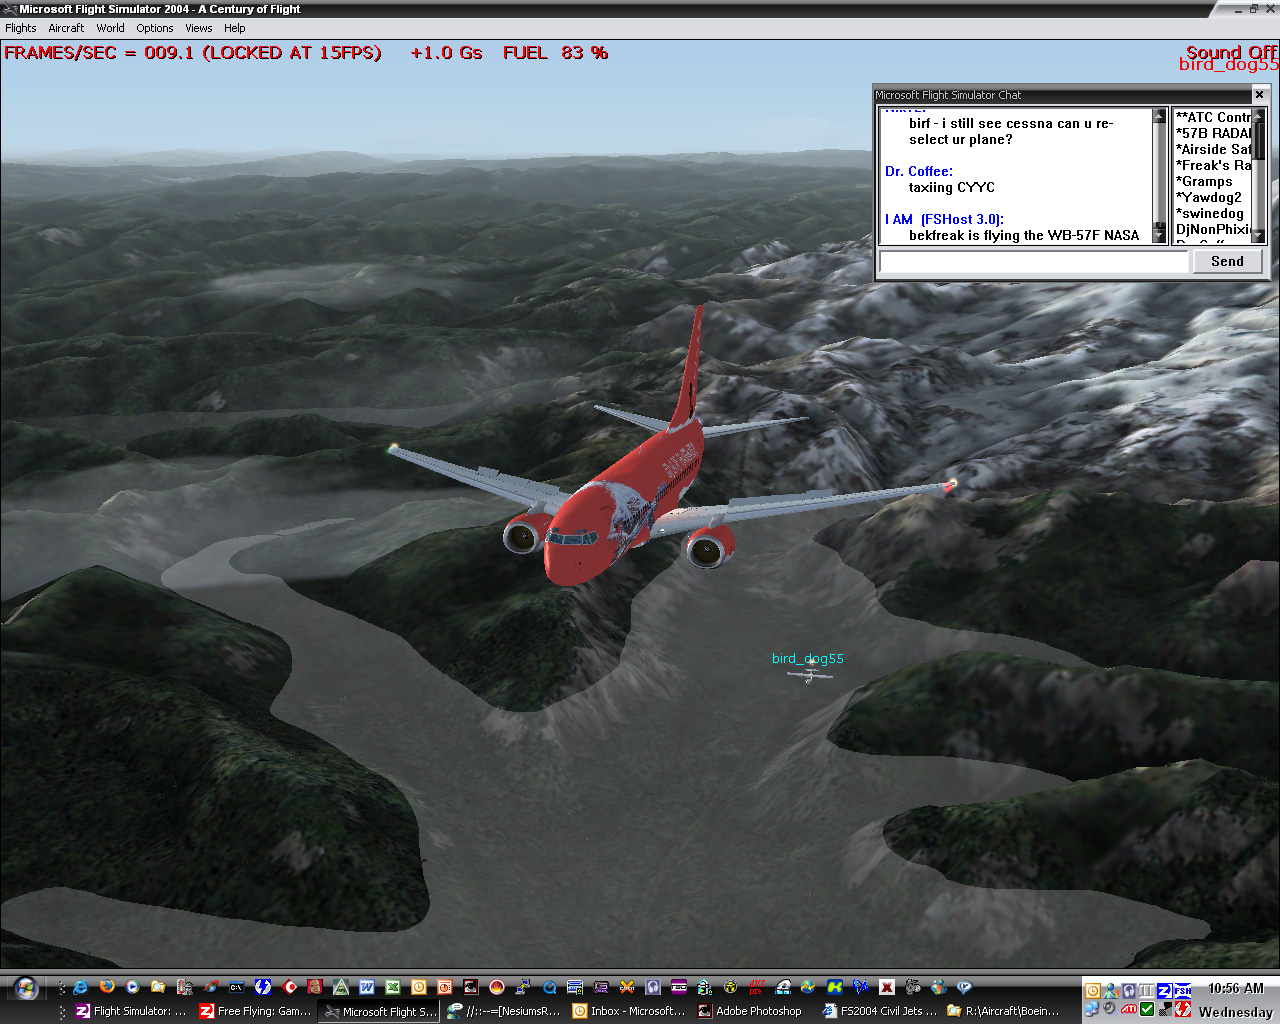Click the Windows Start orb
The width and height of the screenshot is (1280, 1024).
26,988
